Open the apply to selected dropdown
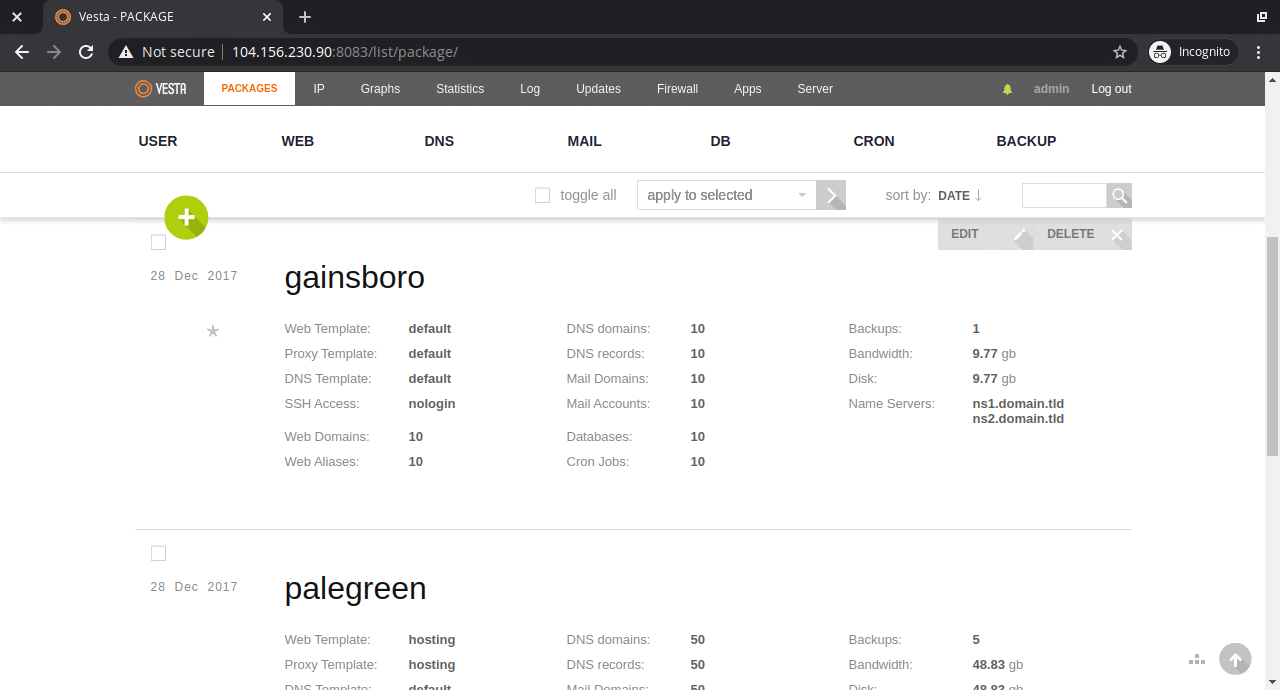The height and width of the screenshot is (690, 1280). pyautogui.click(x=726, y=196)
